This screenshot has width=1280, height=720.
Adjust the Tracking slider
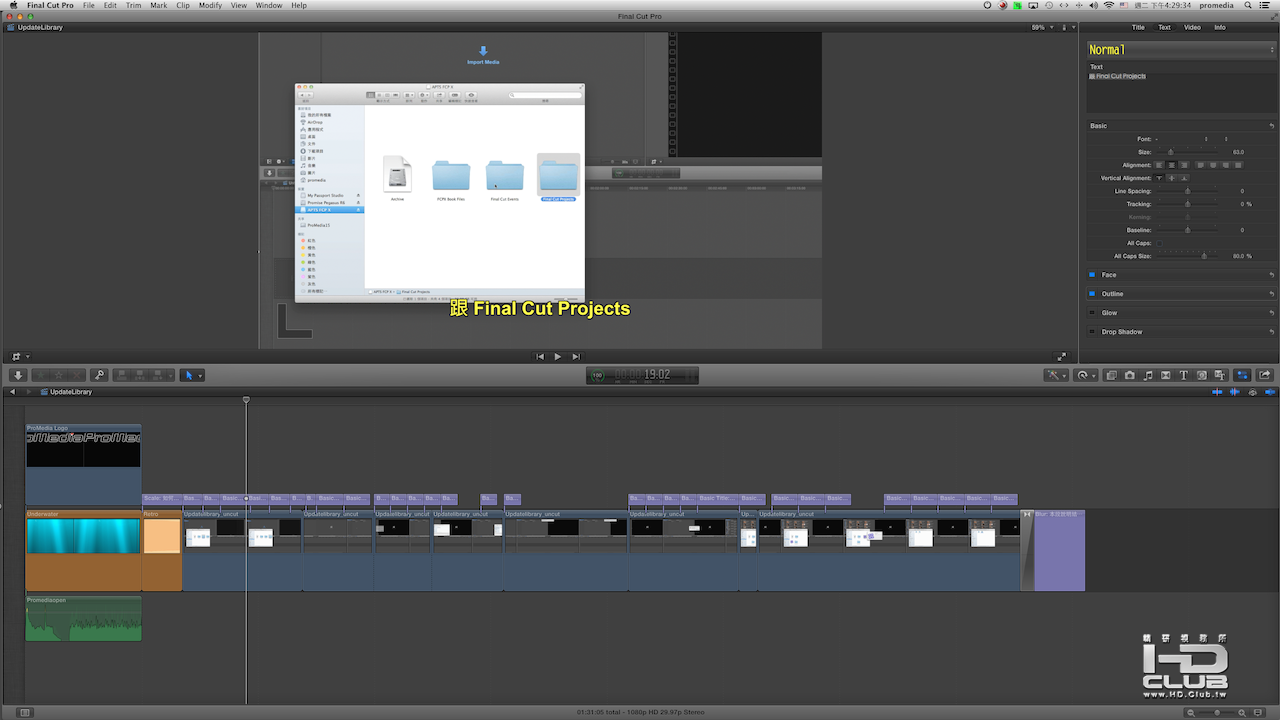1188,204
